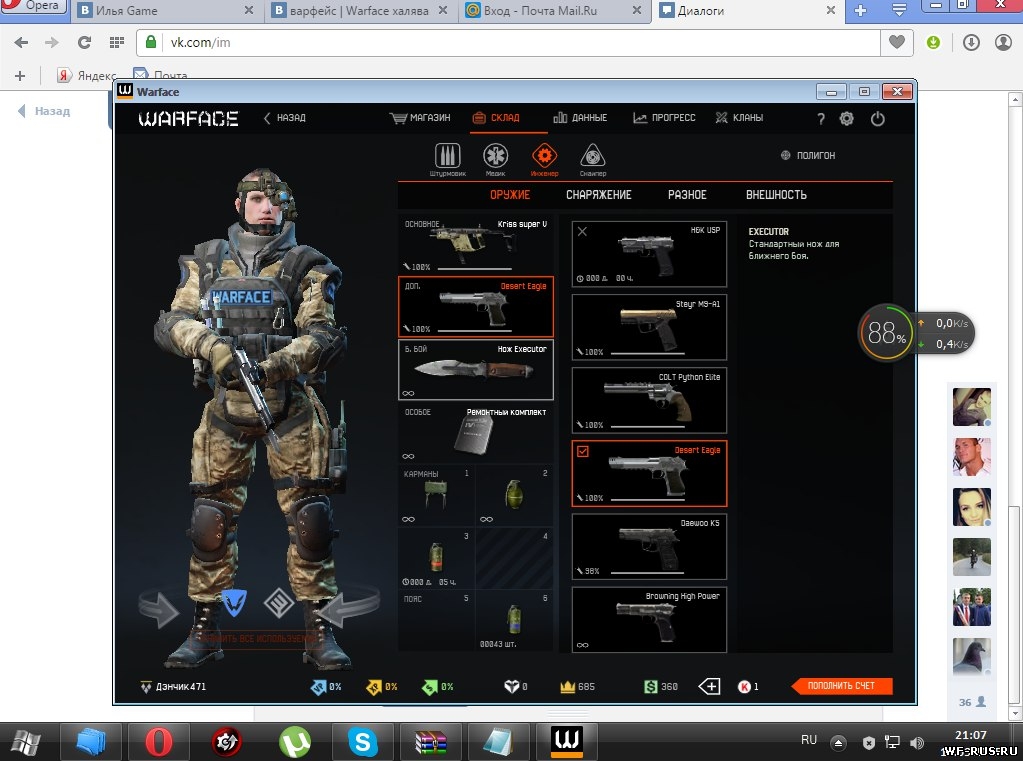Screen dimensions: 1023x761
Task: Click the Warface power exit icon
Action: pyautogui.click(x=878, y=118)
